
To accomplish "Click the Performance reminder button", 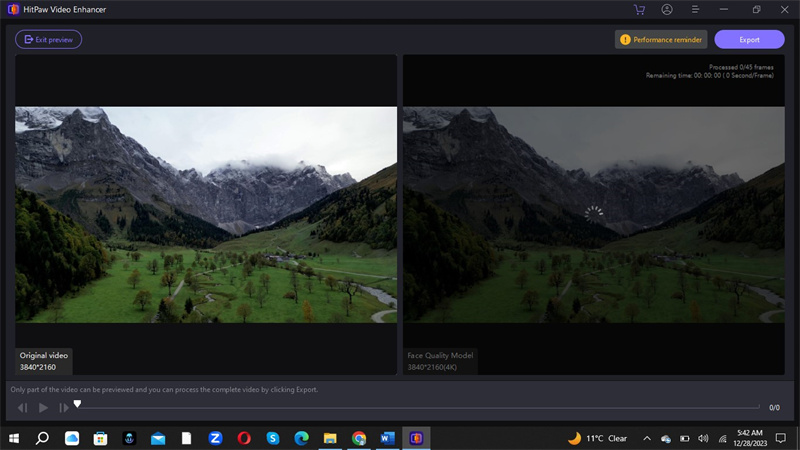I will pos(661,40).
